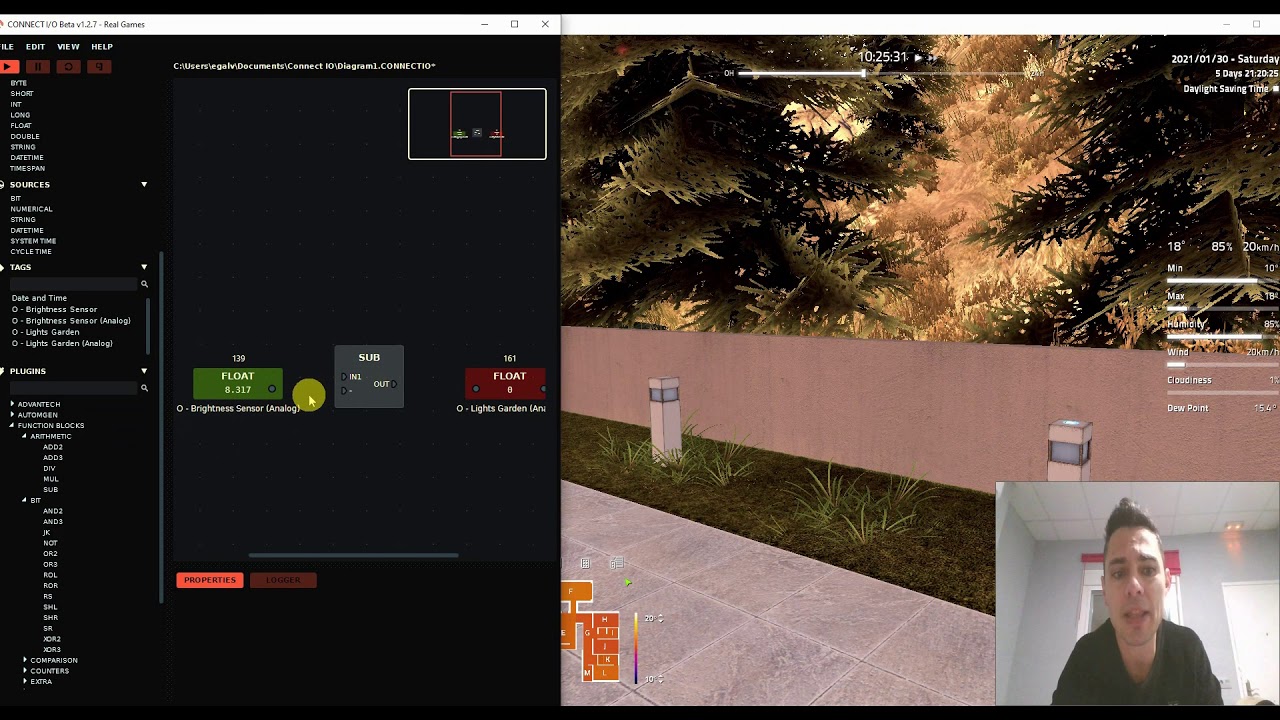Viewport: 1280px width, 720px height.
Task: Select the MUL function block
Action: click(x=50, y=479)
